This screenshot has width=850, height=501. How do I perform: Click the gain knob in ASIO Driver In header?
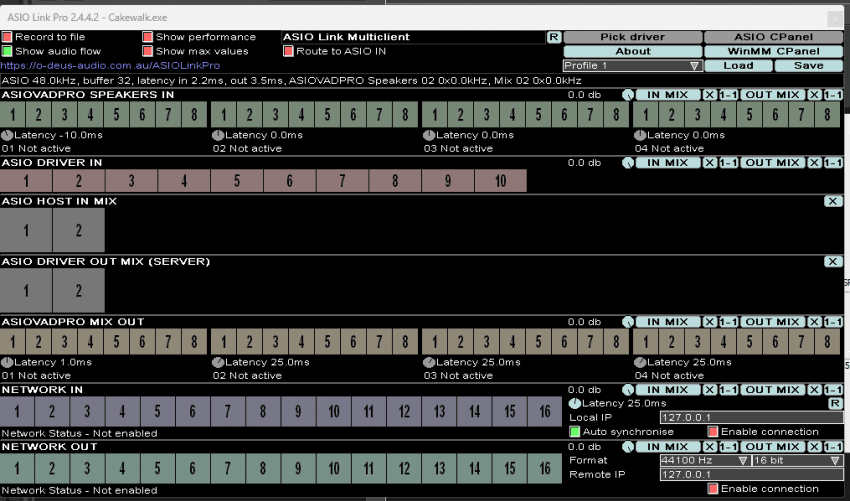coord(627,162)
